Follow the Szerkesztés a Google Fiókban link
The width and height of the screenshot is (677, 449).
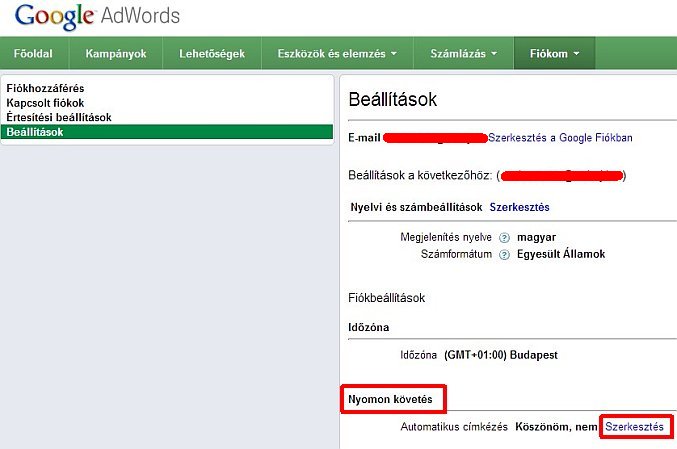pyautogui.click(x=560, y=137)
